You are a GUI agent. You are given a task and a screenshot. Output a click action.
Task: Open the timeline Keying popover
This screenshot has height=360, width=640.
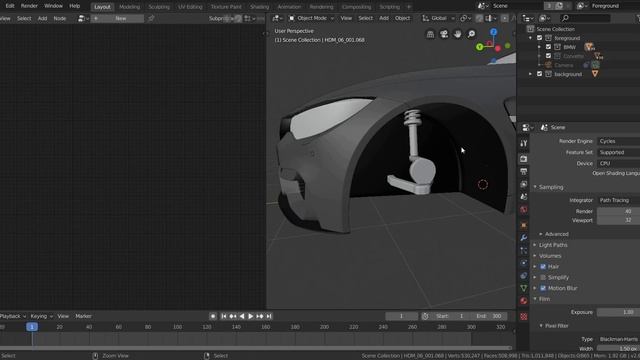click(x=41, y=316)
